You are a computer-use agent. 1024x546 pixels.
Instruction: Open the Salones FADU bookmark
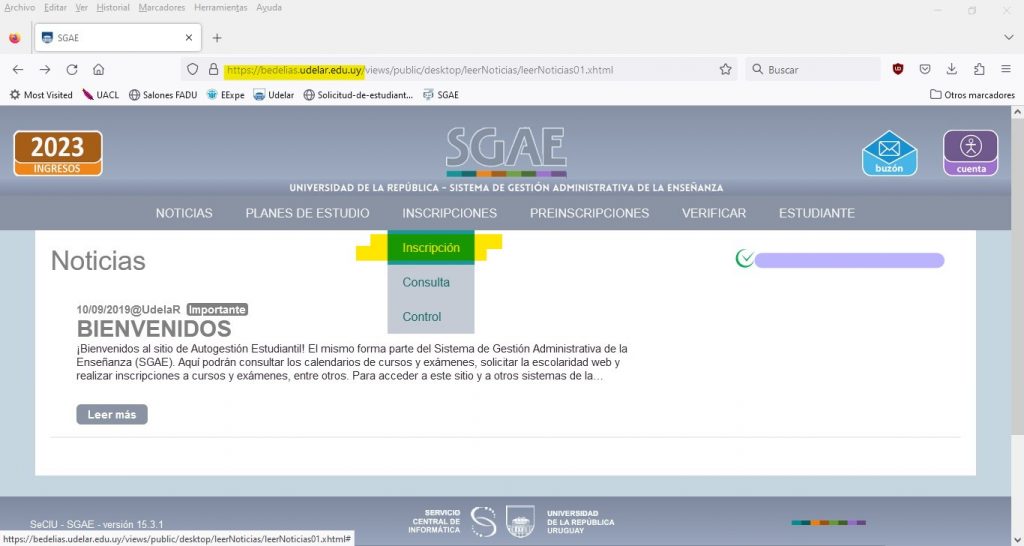163,95
